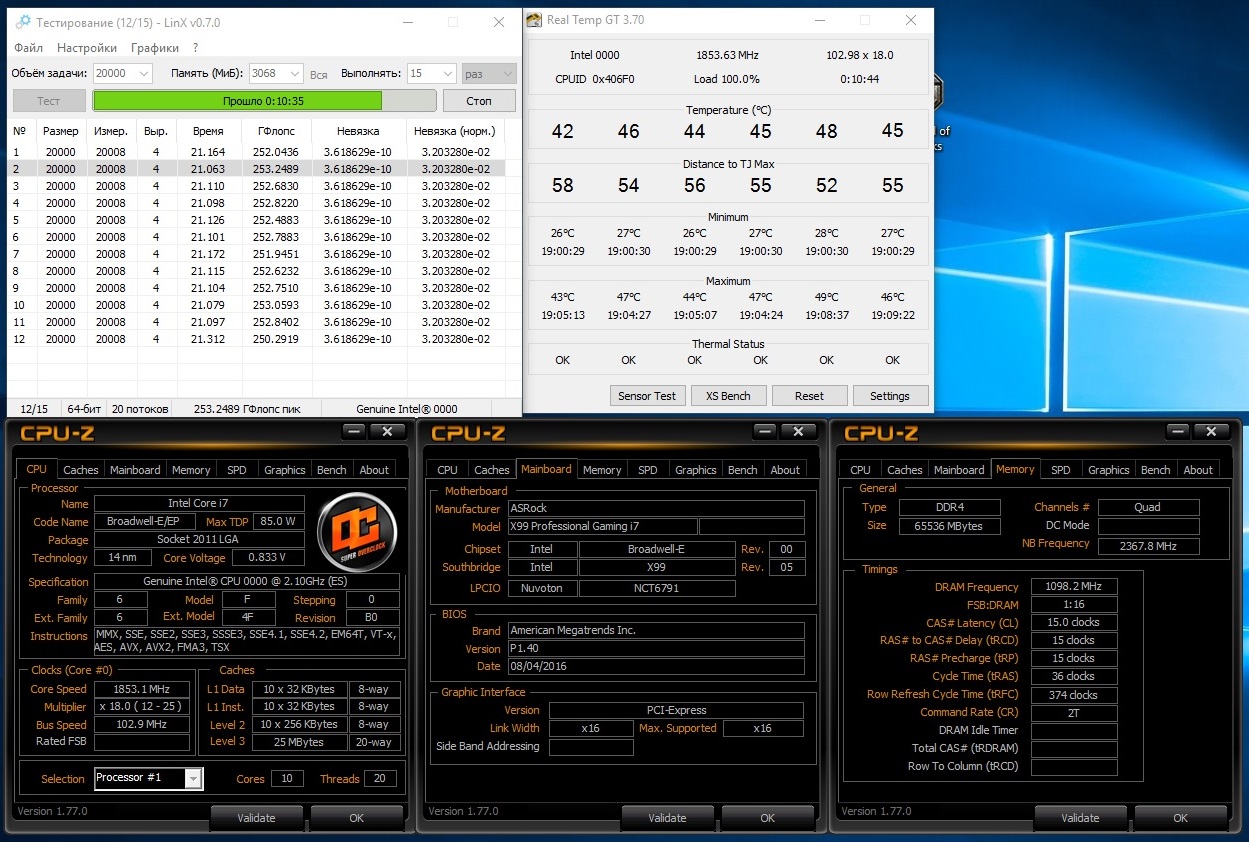1249x842 pixels.
Task: Click the Real Temp GT title bar icon
Action: 535,20
